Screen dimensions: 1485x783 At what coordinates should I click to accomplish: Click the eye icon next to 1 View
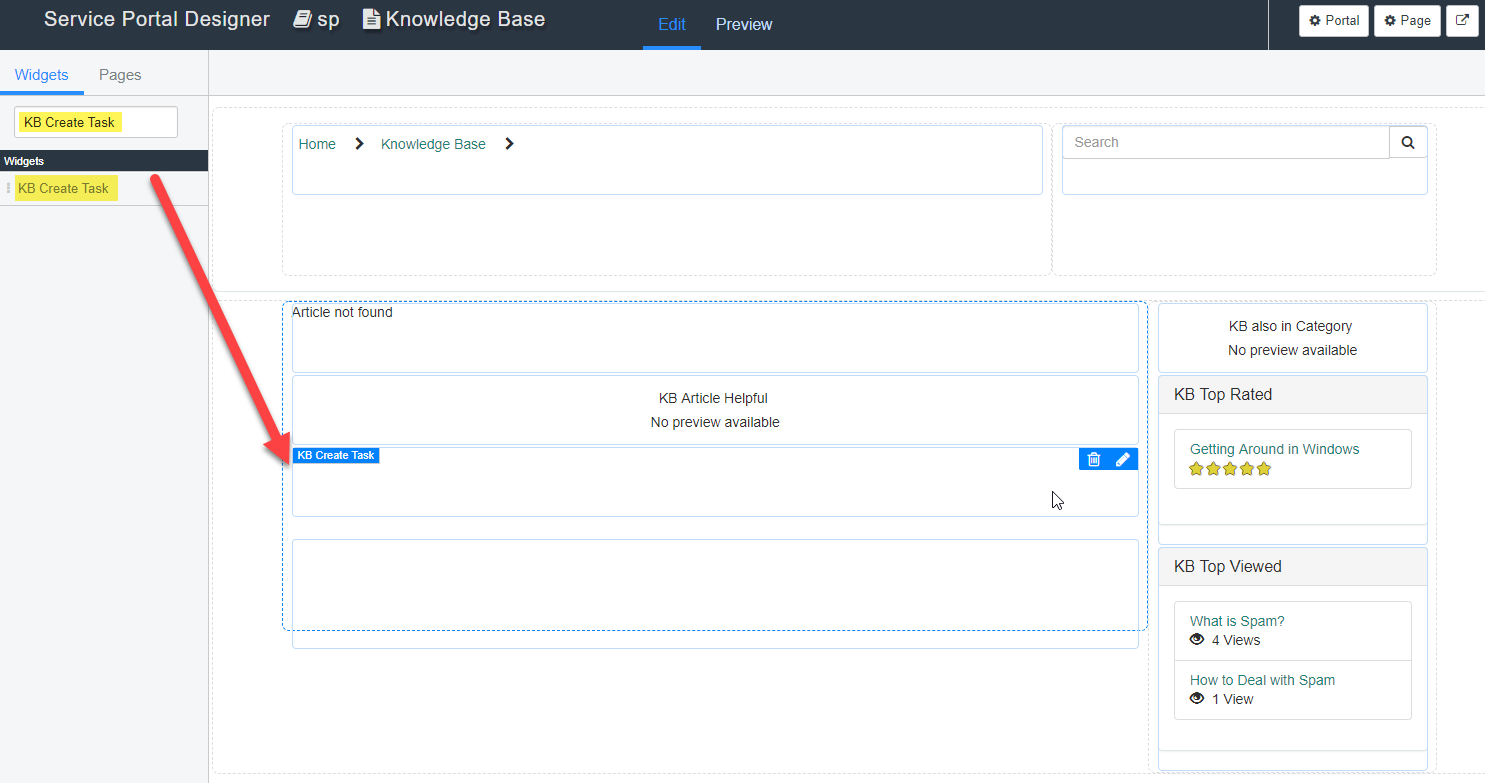(x=1197, y=699)
